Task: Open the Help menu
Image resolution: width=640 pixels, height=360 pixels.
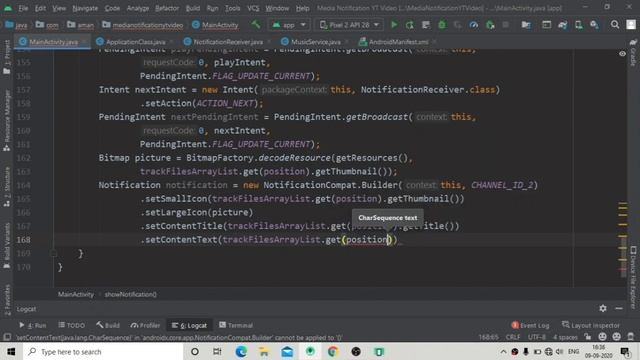Action: click(302, 8)
